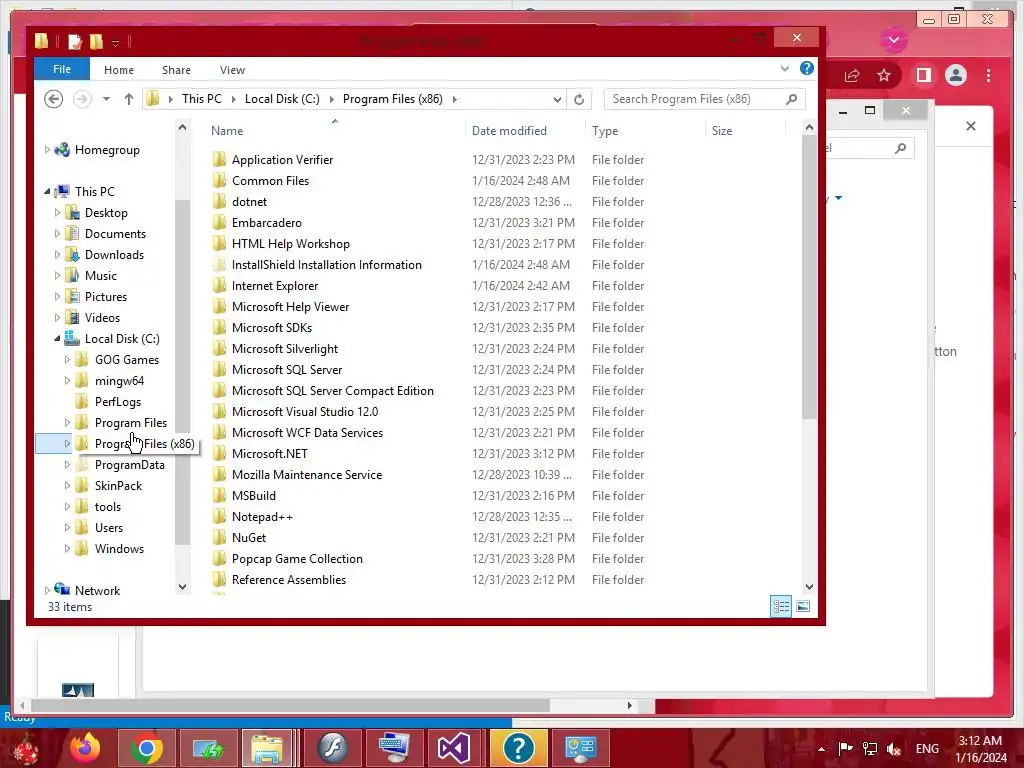The image size is (1024, 768).
Task: Switch to Details view icon in status bar
Action: click(781, 606)
